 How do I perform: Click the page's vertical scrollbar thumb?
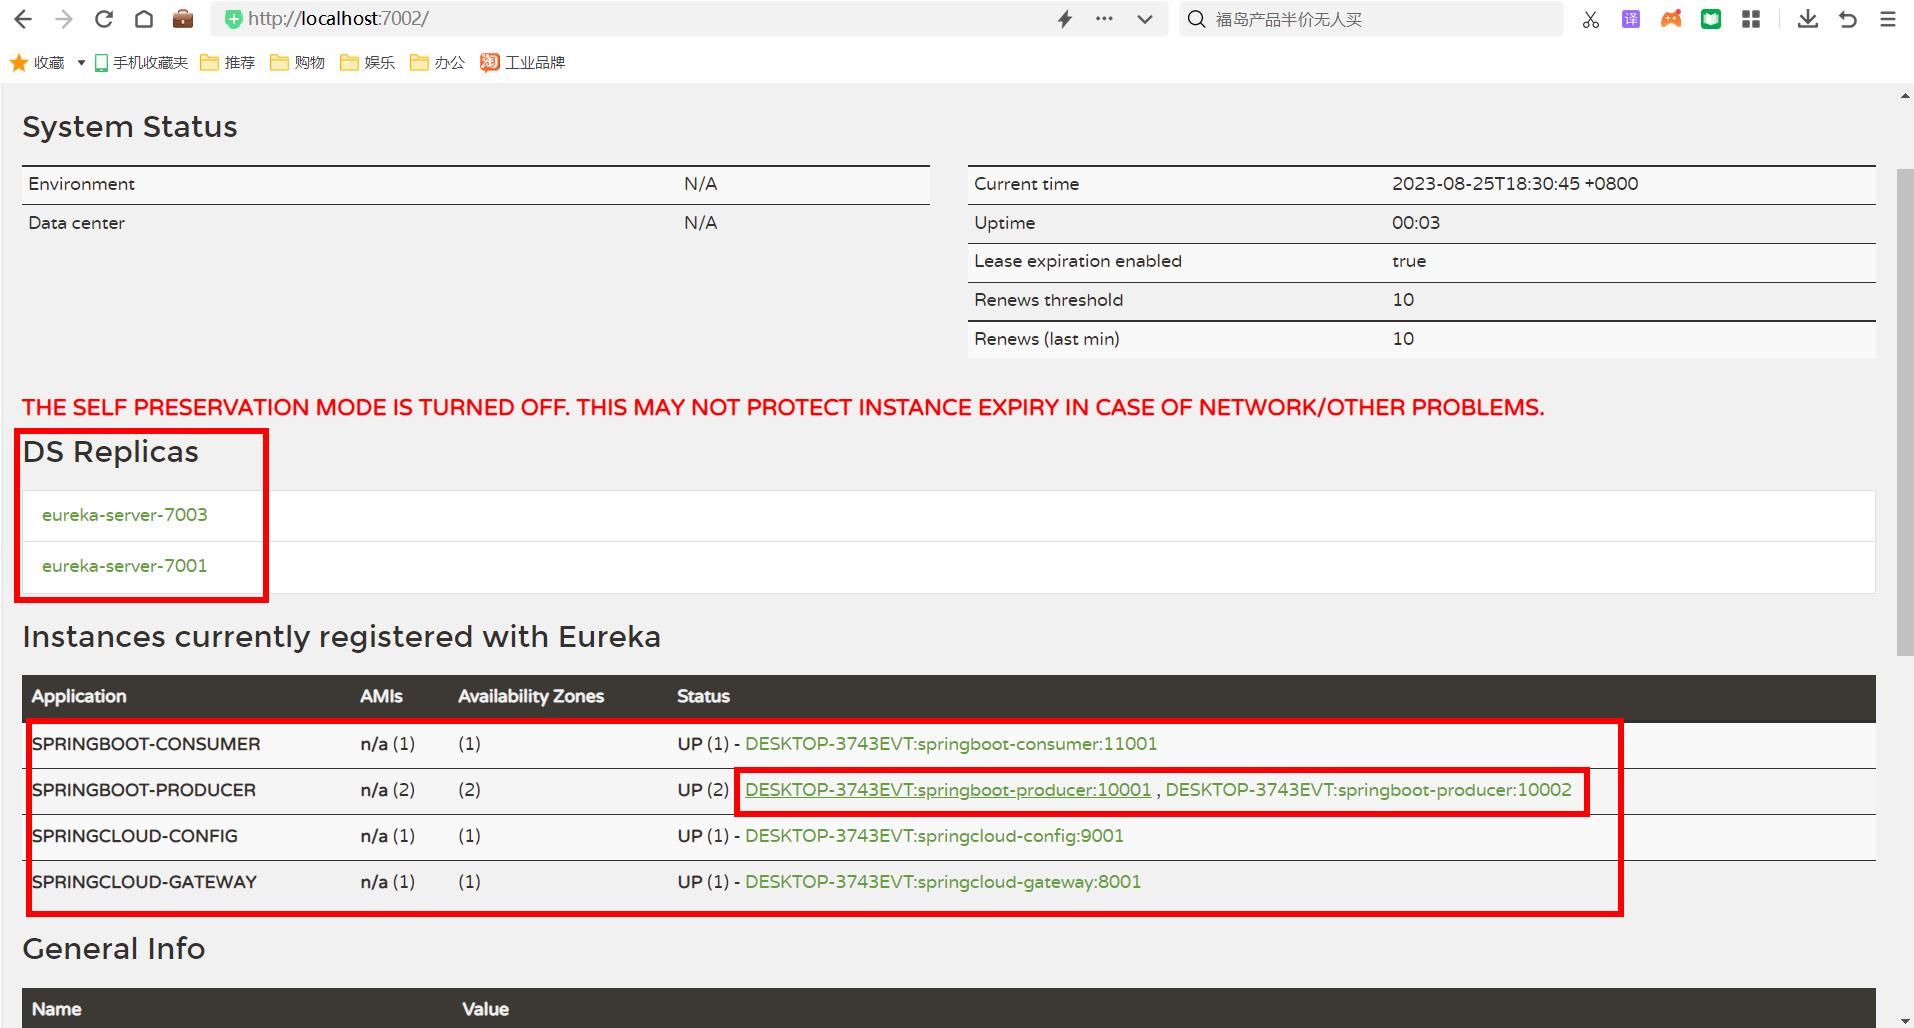click(1904, 412)
